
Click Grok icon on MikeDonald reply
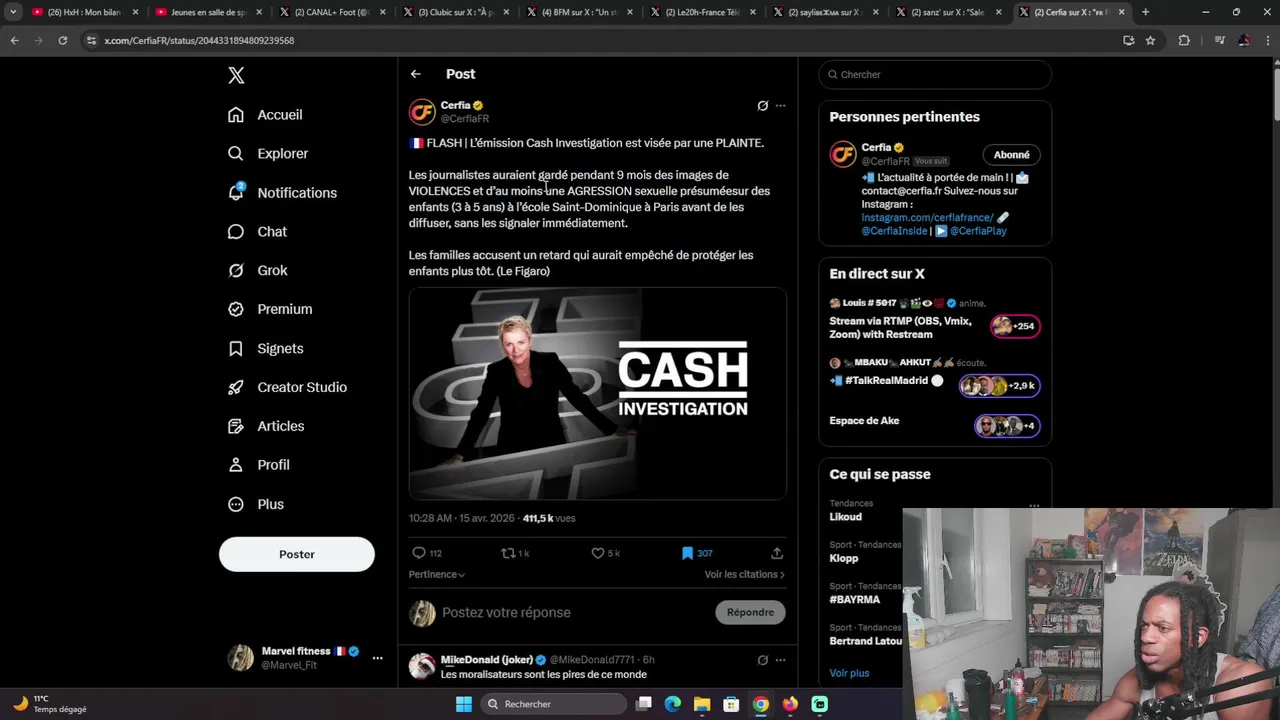763,660
